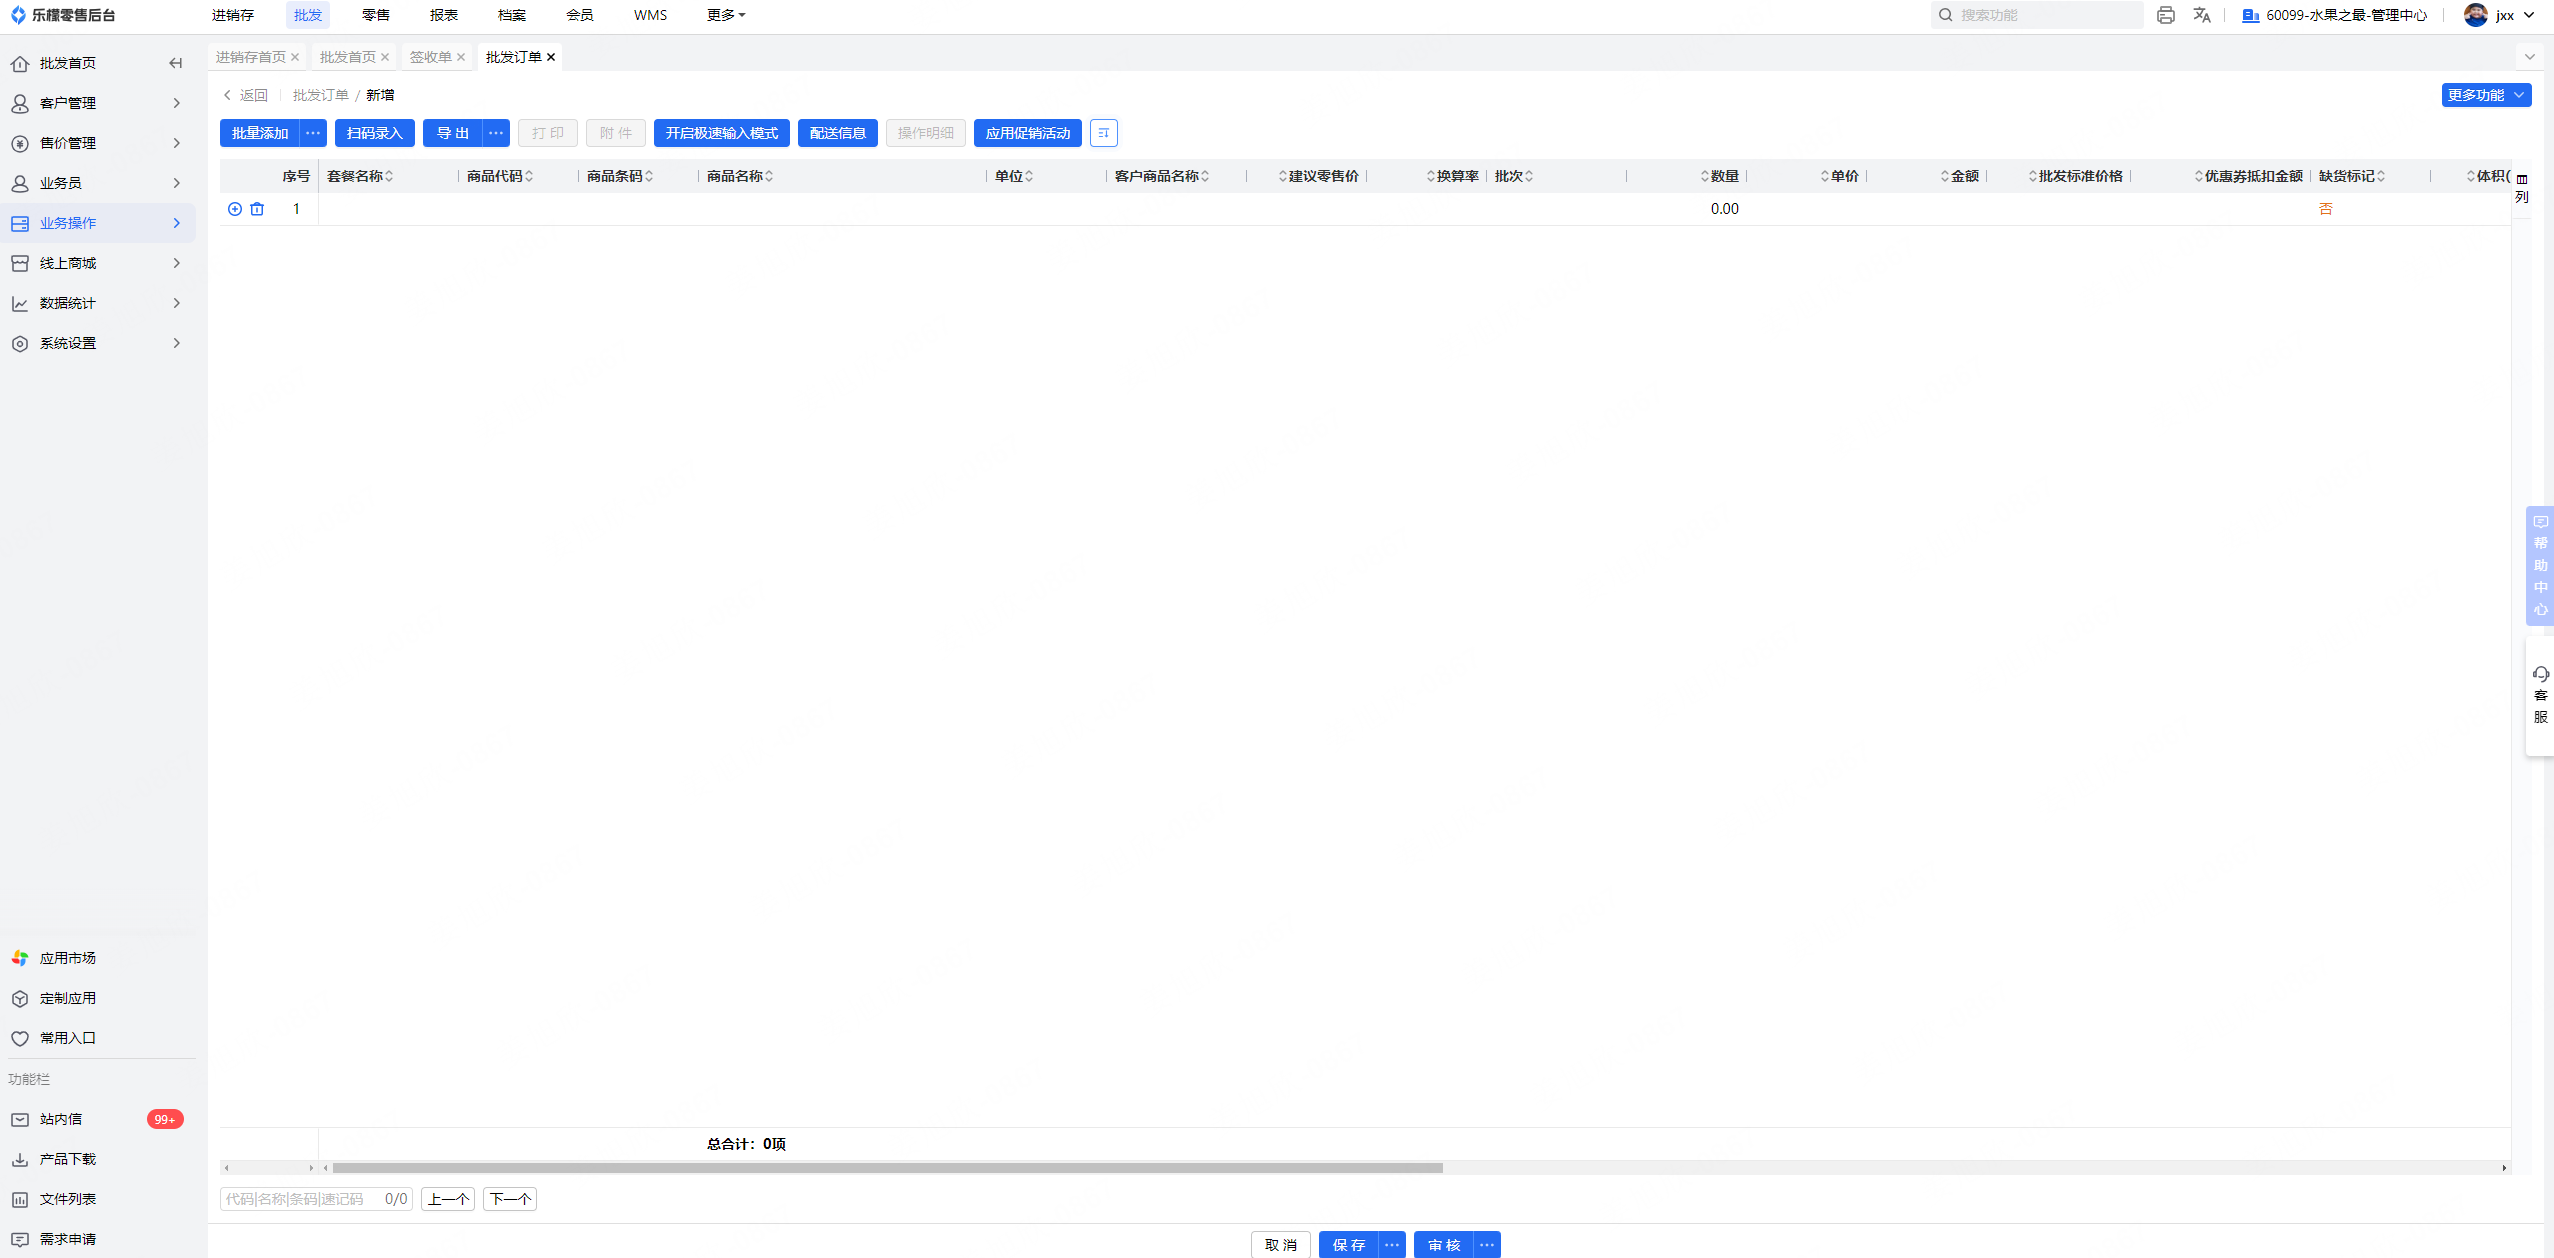Click the printer icon in top bar

click(x=2166, y=15)
